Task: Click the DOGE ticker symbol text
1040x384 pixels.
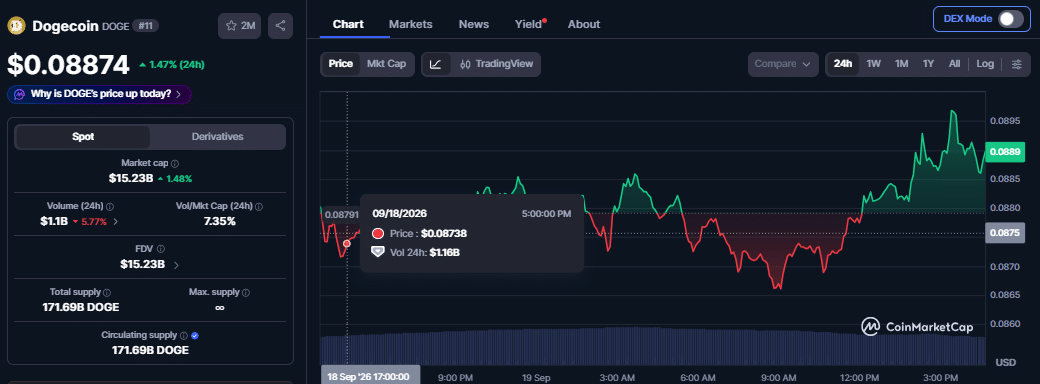Action: (115, 27)
